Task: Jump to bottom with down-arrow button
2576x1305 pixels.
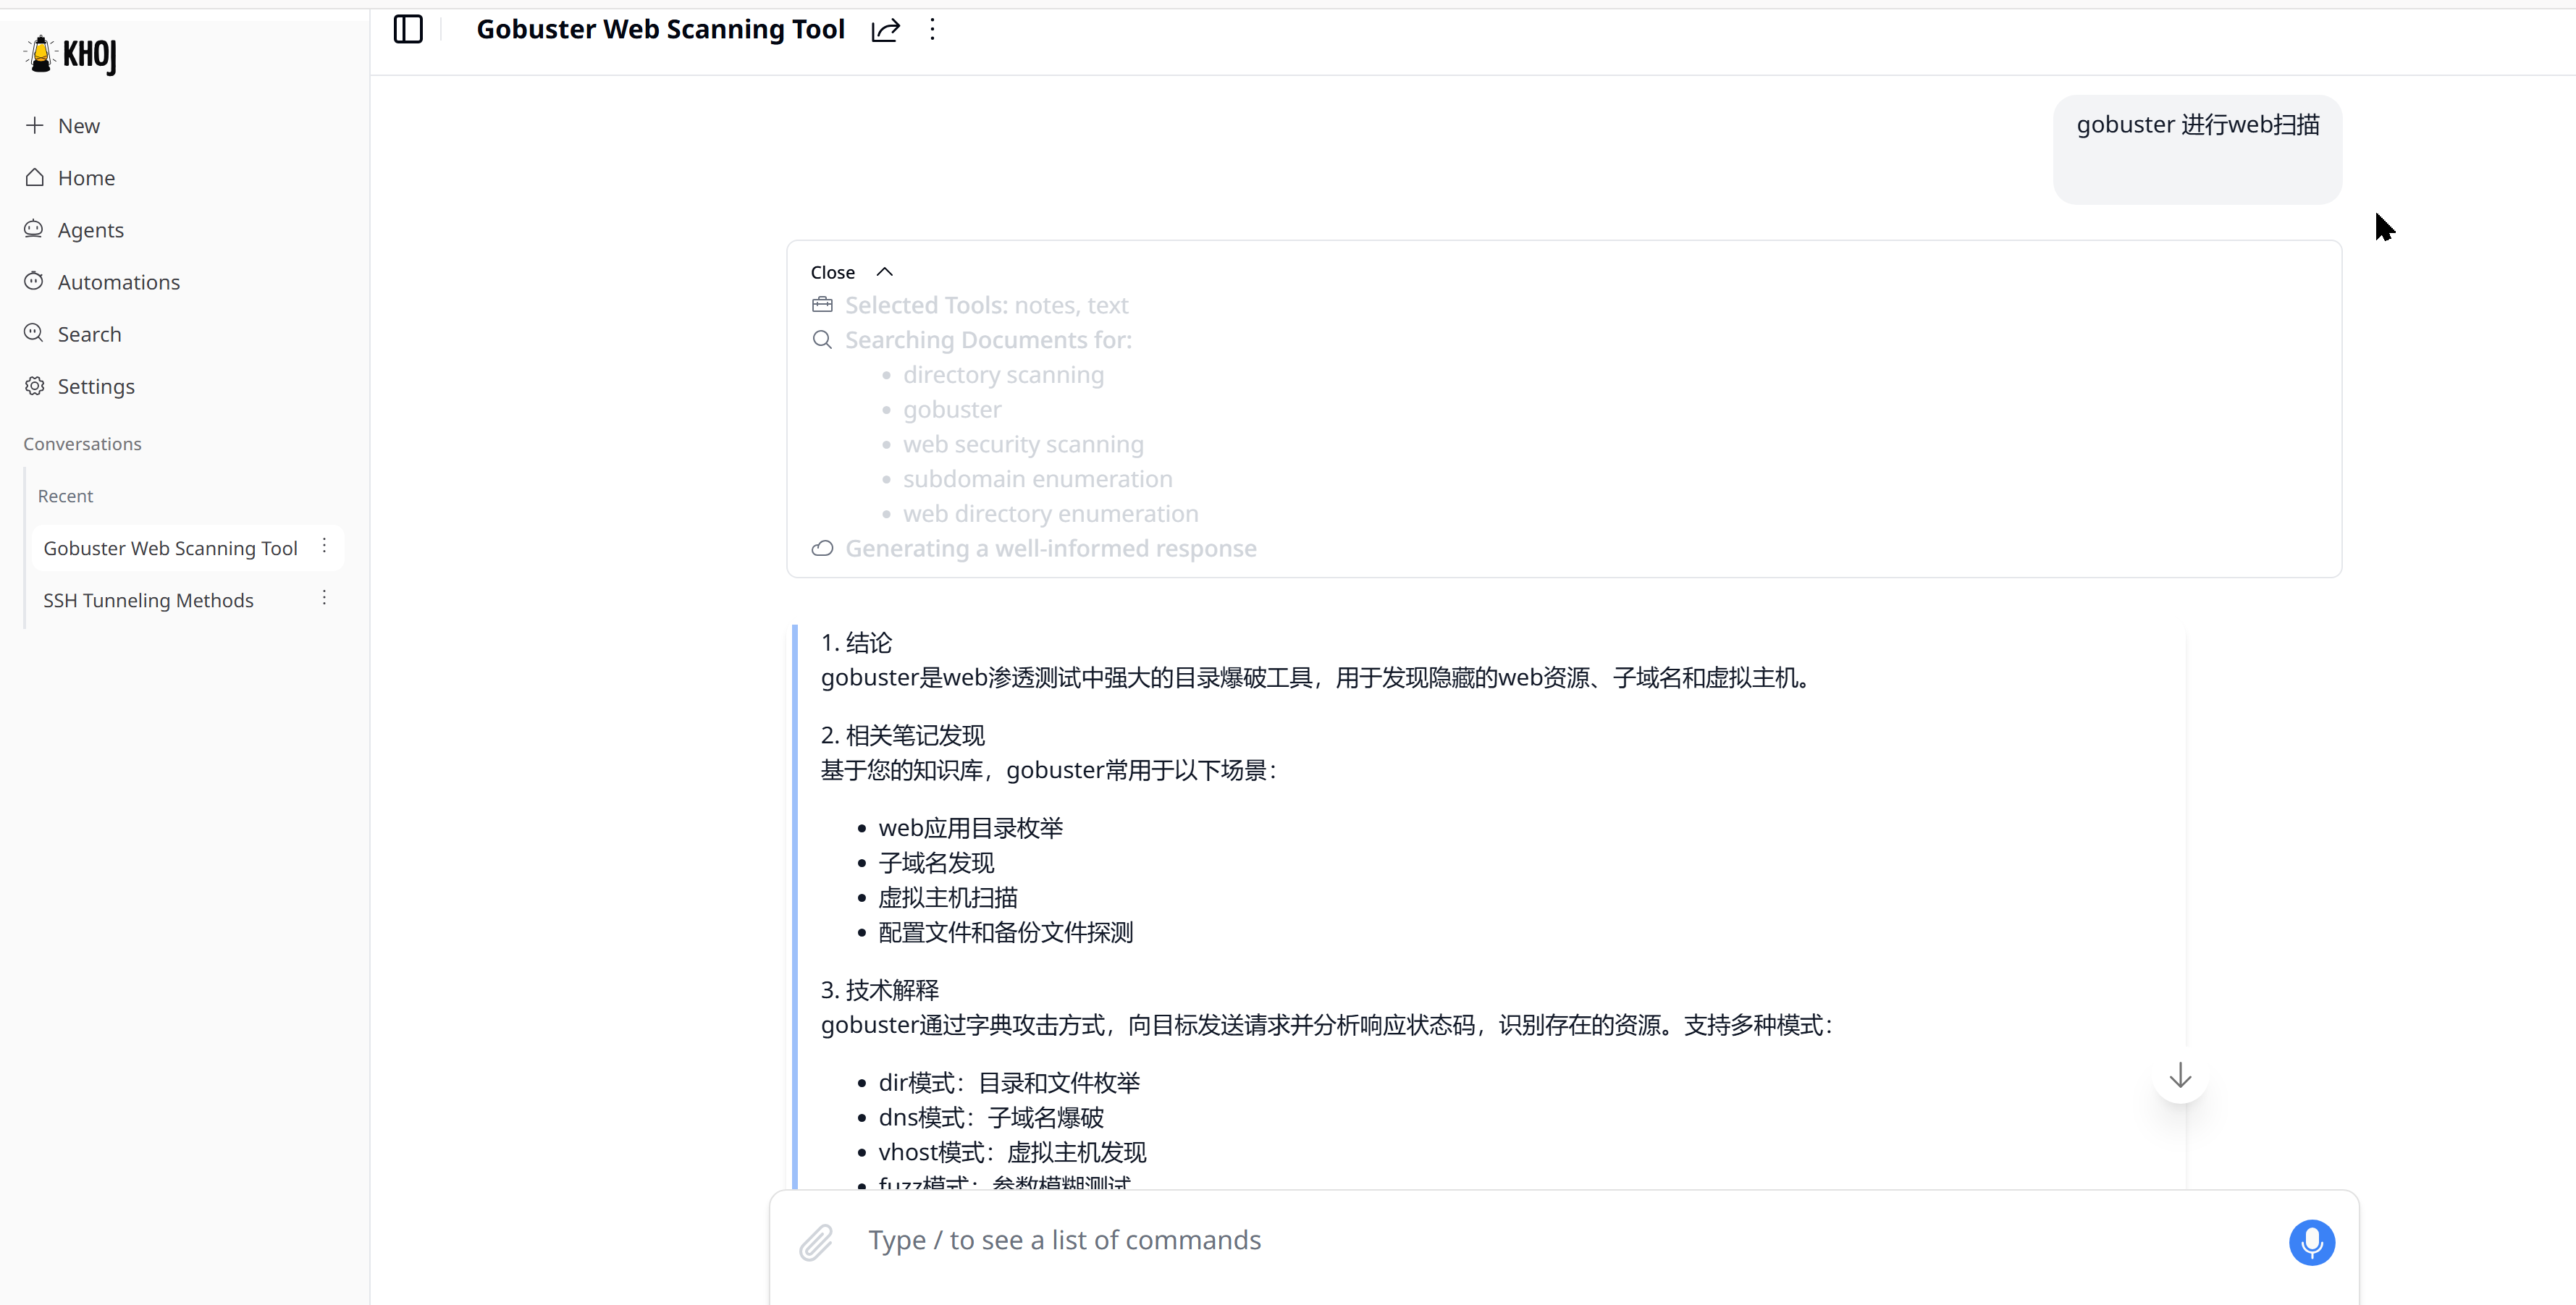Action: 2180,1076
